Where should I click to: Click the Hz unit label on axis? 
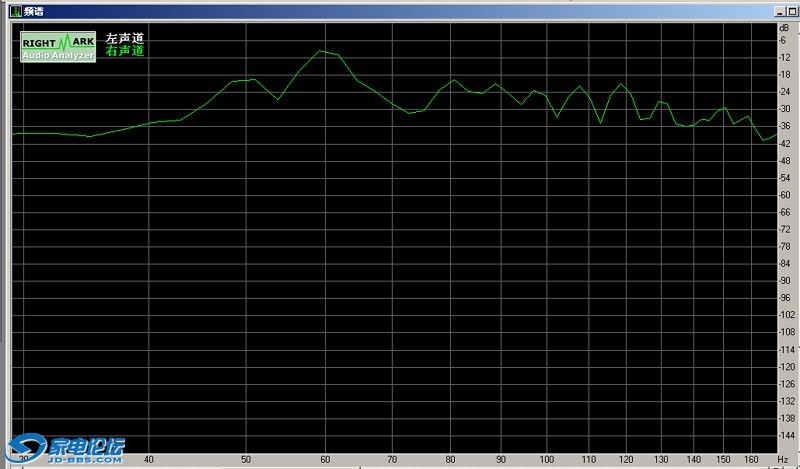783,460
